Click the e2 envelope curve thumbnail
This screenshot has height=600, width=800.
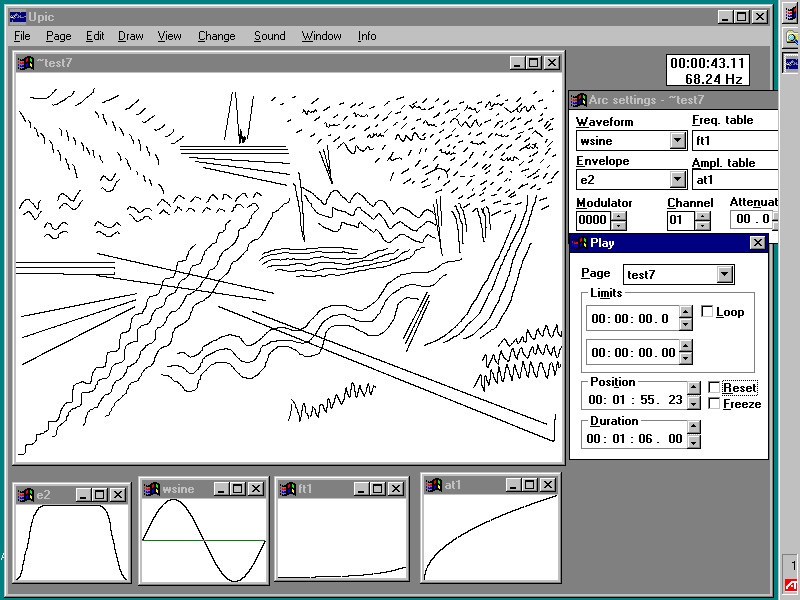coord(71,542)
